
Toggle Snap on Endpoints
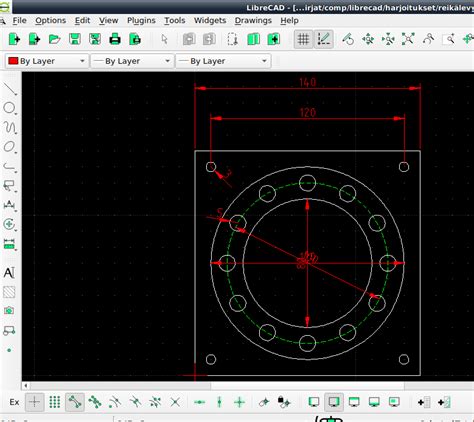(75, 402)
